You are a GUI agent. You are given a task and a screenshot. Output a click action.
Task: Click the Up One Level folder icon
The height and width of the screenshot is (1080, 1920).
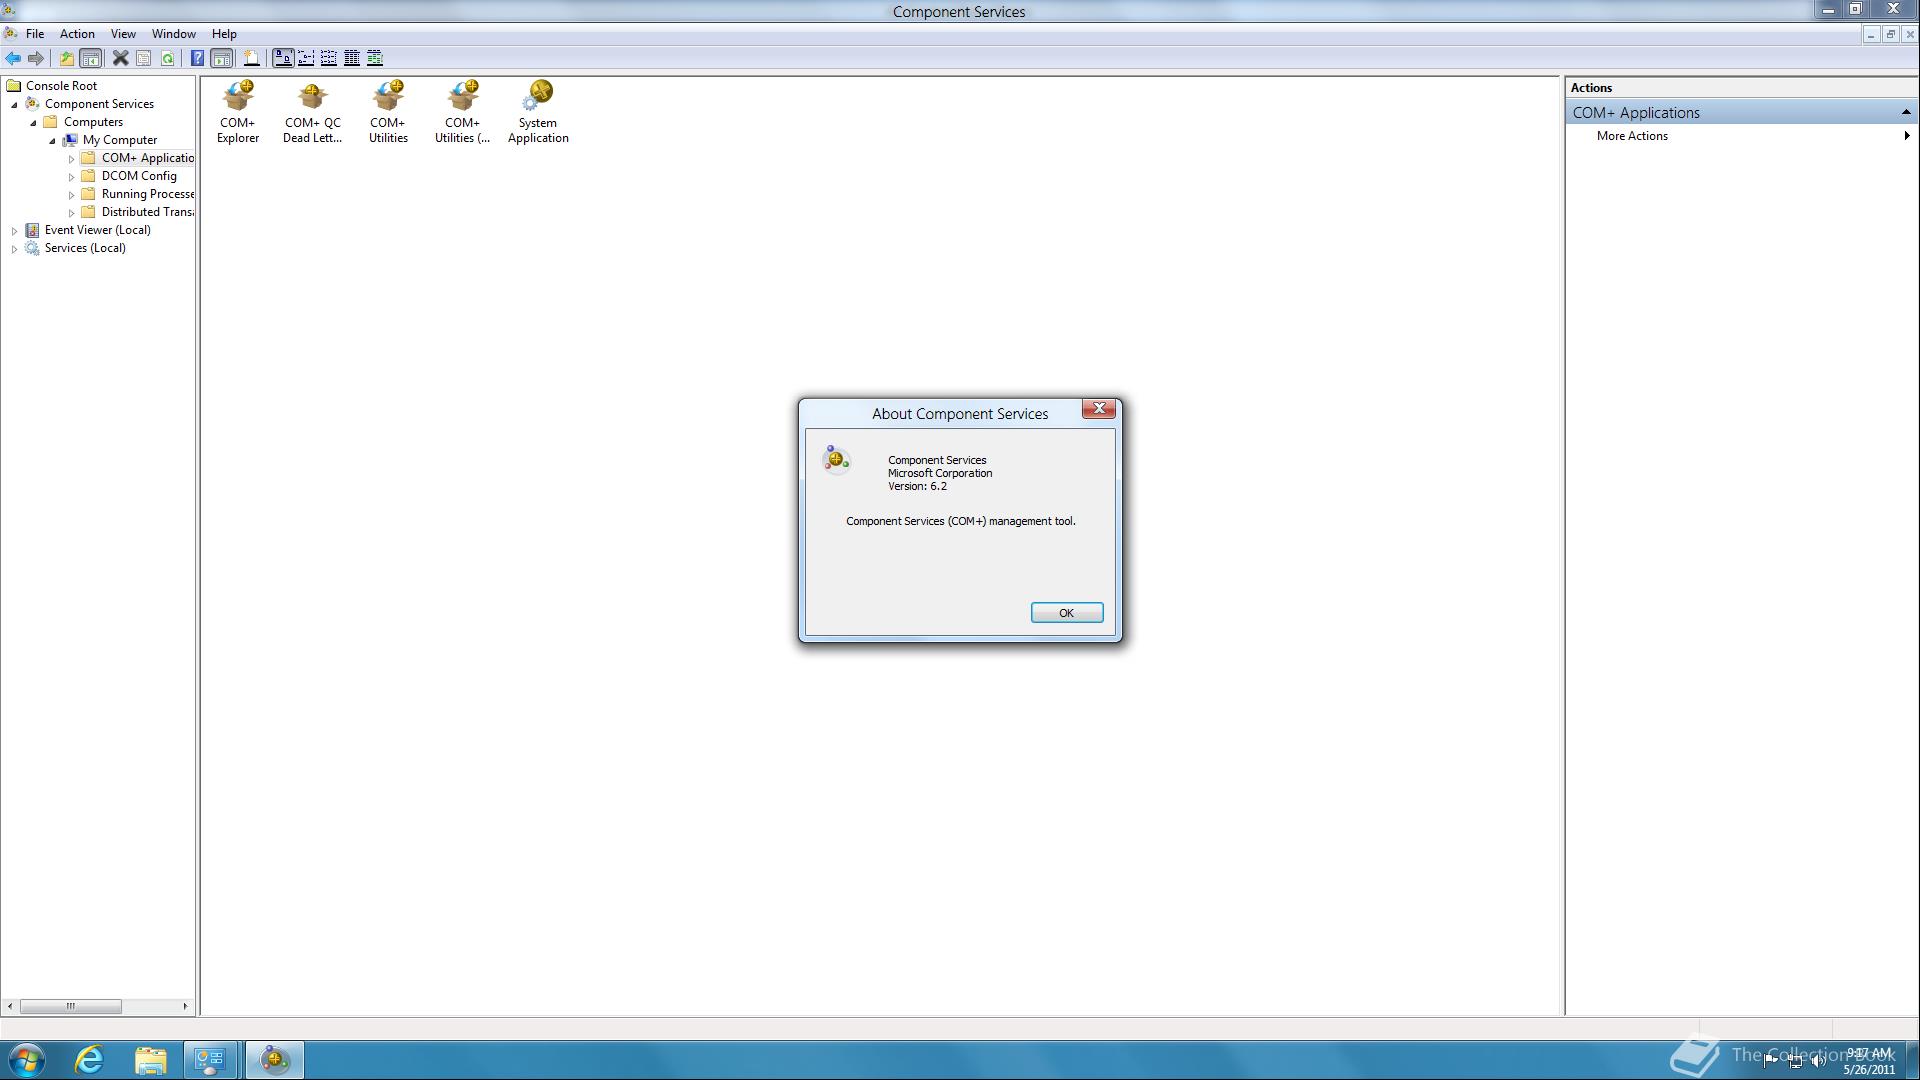coord(66,58)
